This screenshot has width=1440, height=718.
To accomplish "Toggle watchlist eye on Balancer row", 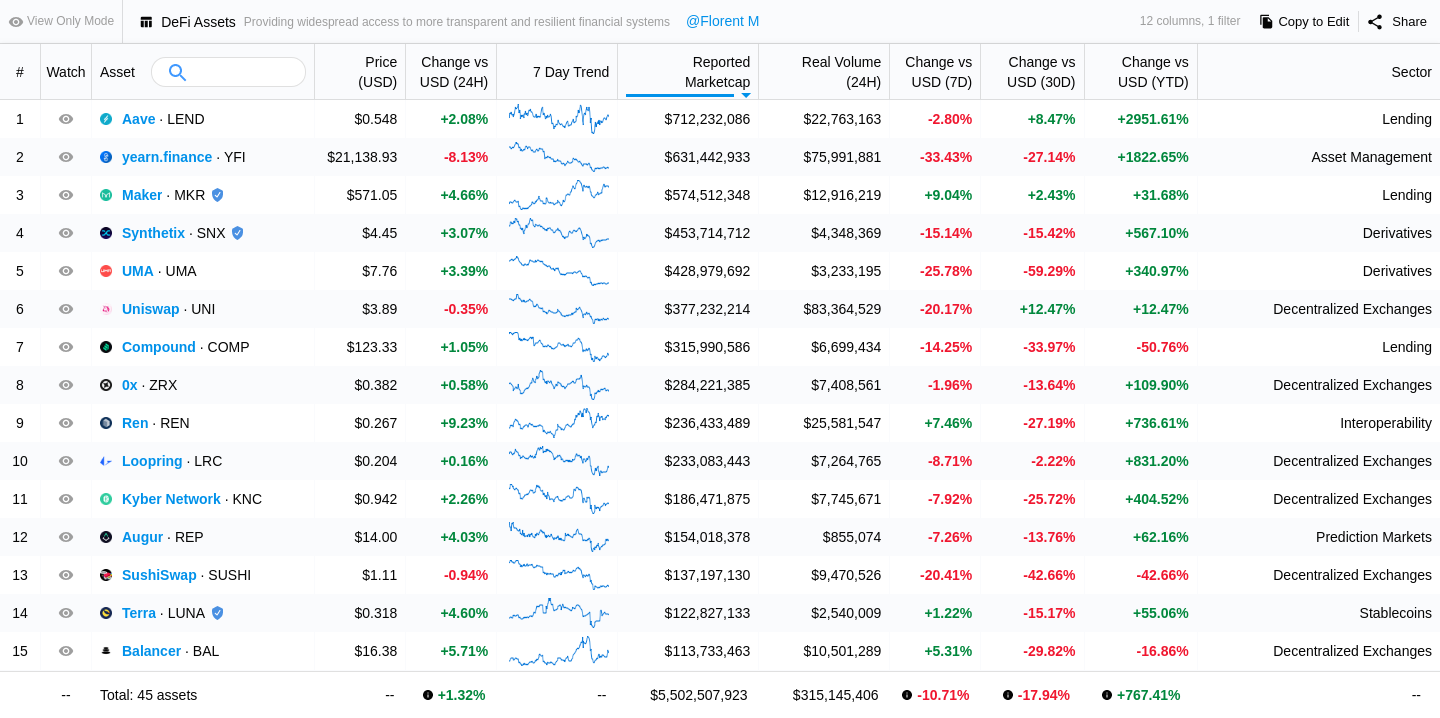I will click(66, 651).
